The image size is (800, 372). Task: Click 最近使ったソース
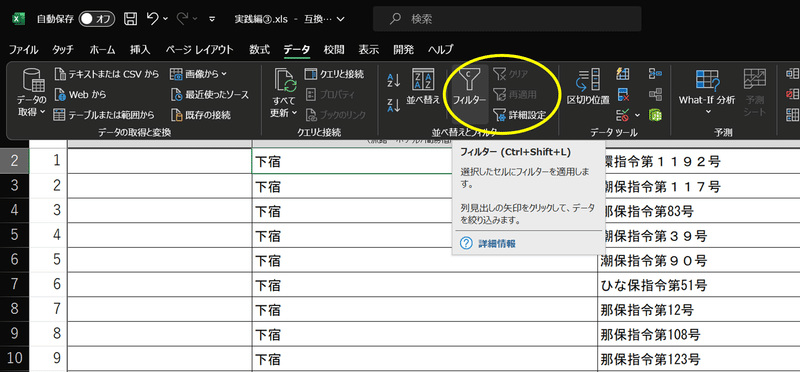[210, 95]
